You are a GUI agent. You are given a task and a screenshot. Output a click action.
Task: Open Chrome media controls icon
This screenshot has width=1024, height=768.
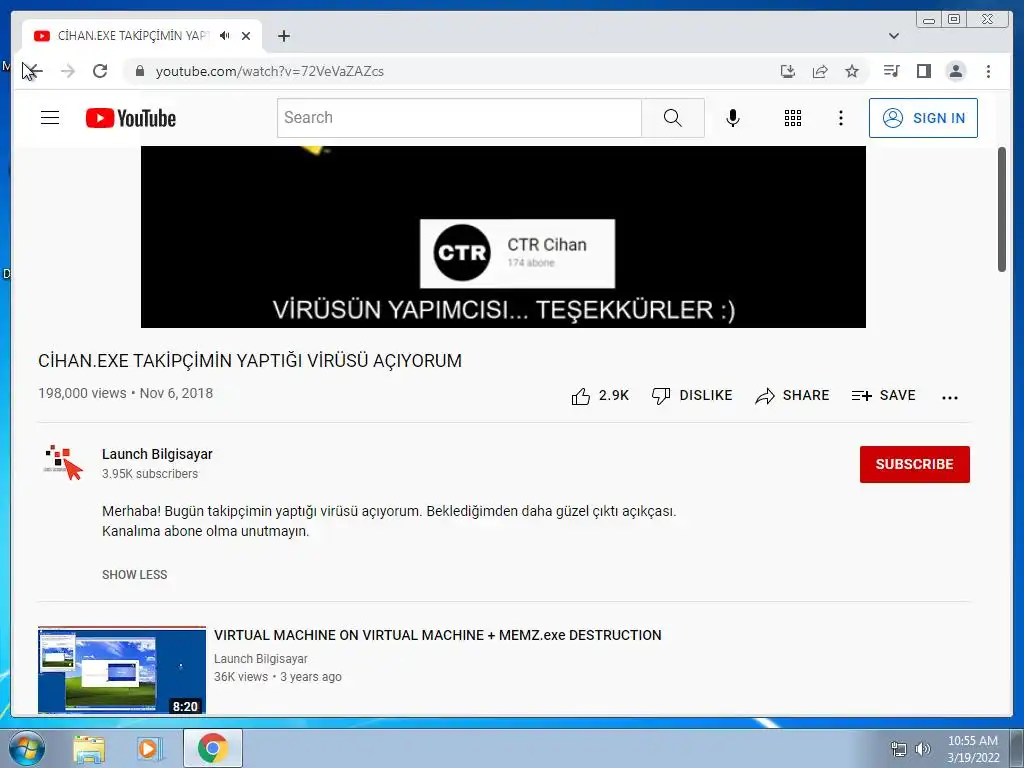[x=891, y=71]
